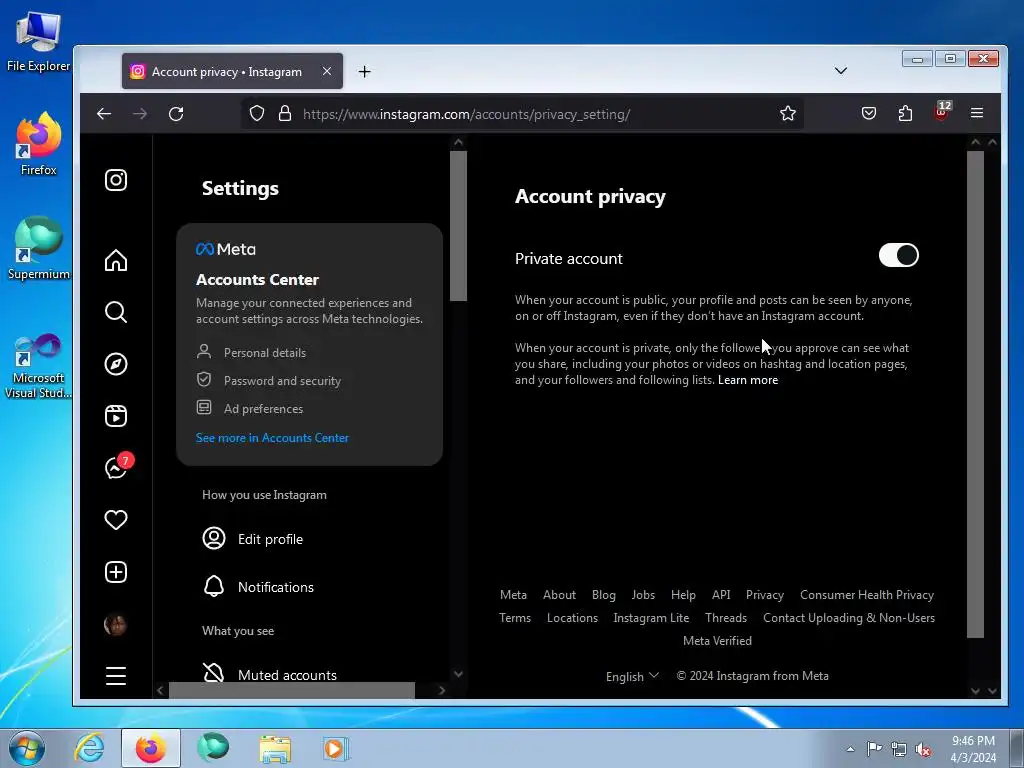The height and width of the screenshot is (768, 1024).
Task: Click the uBlock extension icon with 12 badge
Action: pos(942,111)
